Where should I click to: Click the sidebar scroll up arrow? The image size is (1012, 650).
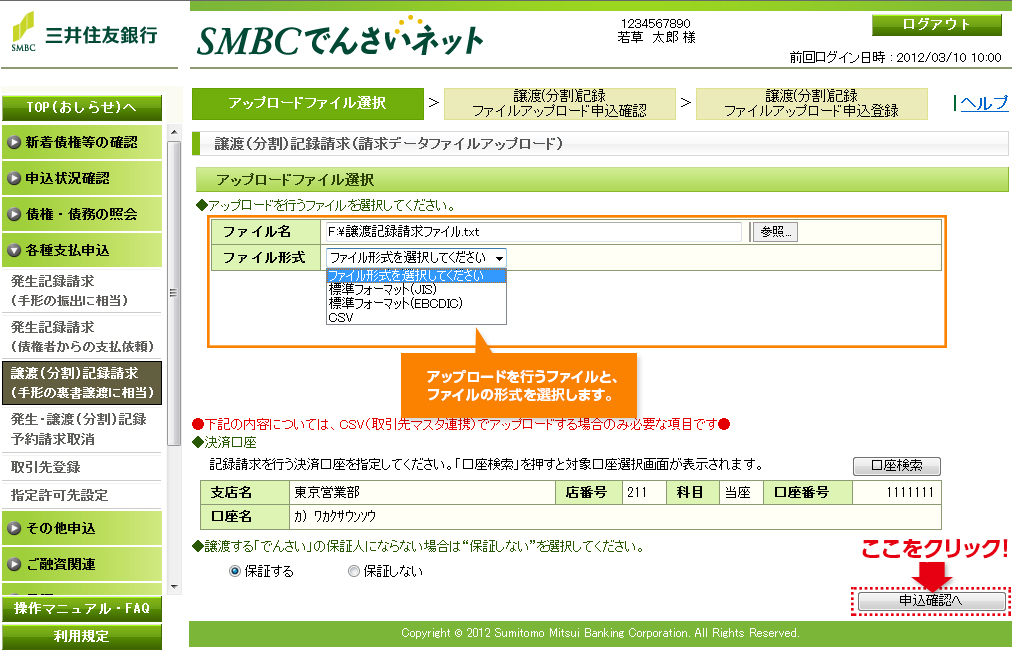click(174, 132)
